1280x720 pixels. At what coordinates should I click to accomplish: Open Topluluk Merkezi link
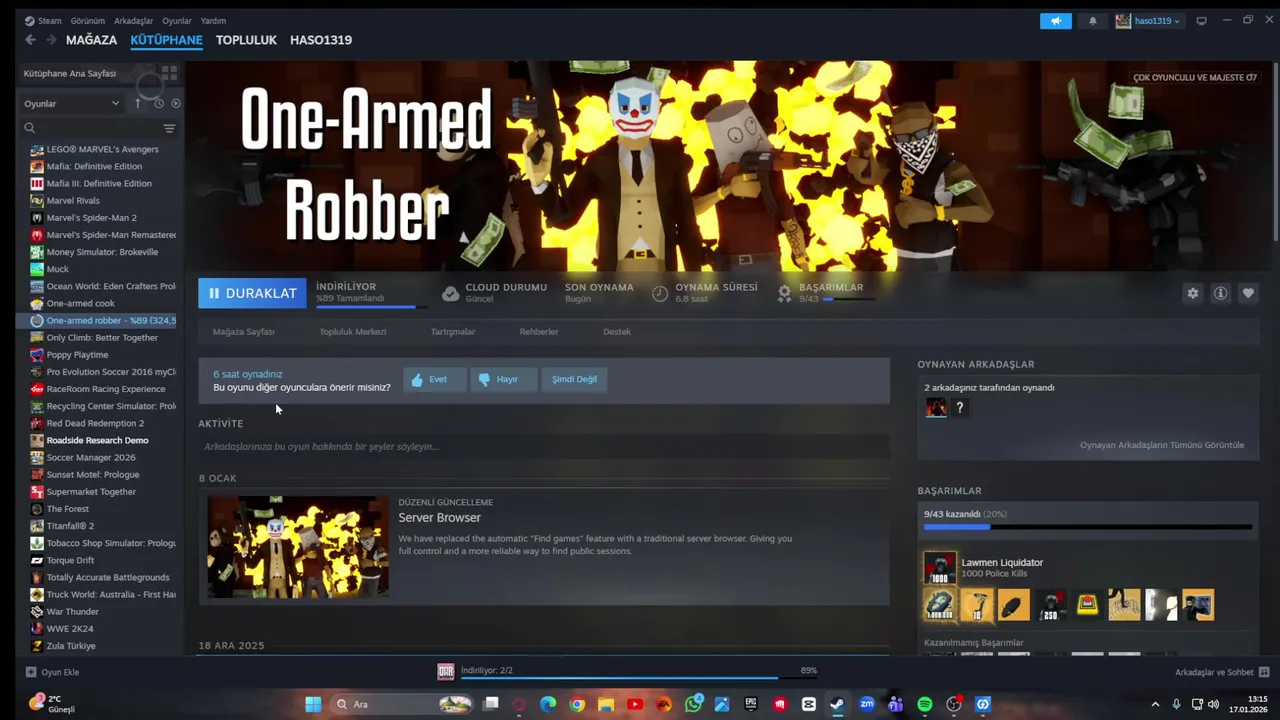(x=352, y=331)
